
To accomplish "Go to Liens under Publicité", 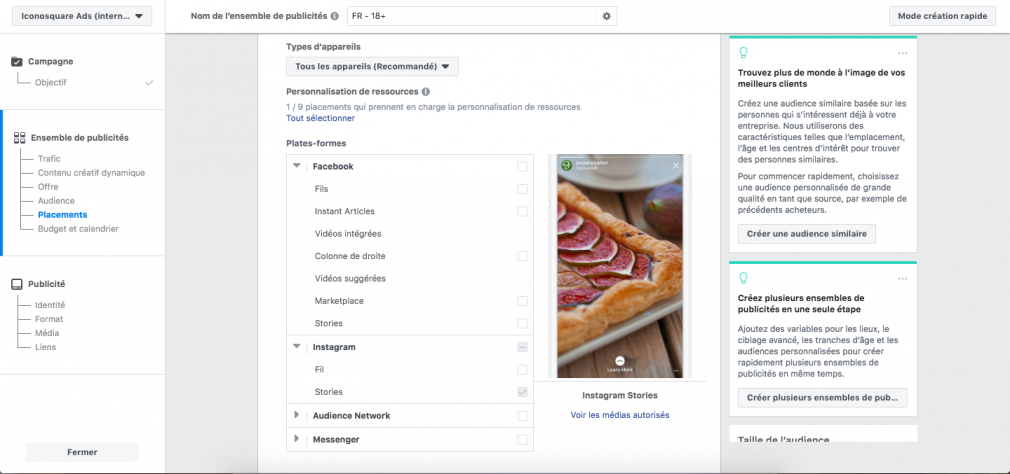I will 46,347.
